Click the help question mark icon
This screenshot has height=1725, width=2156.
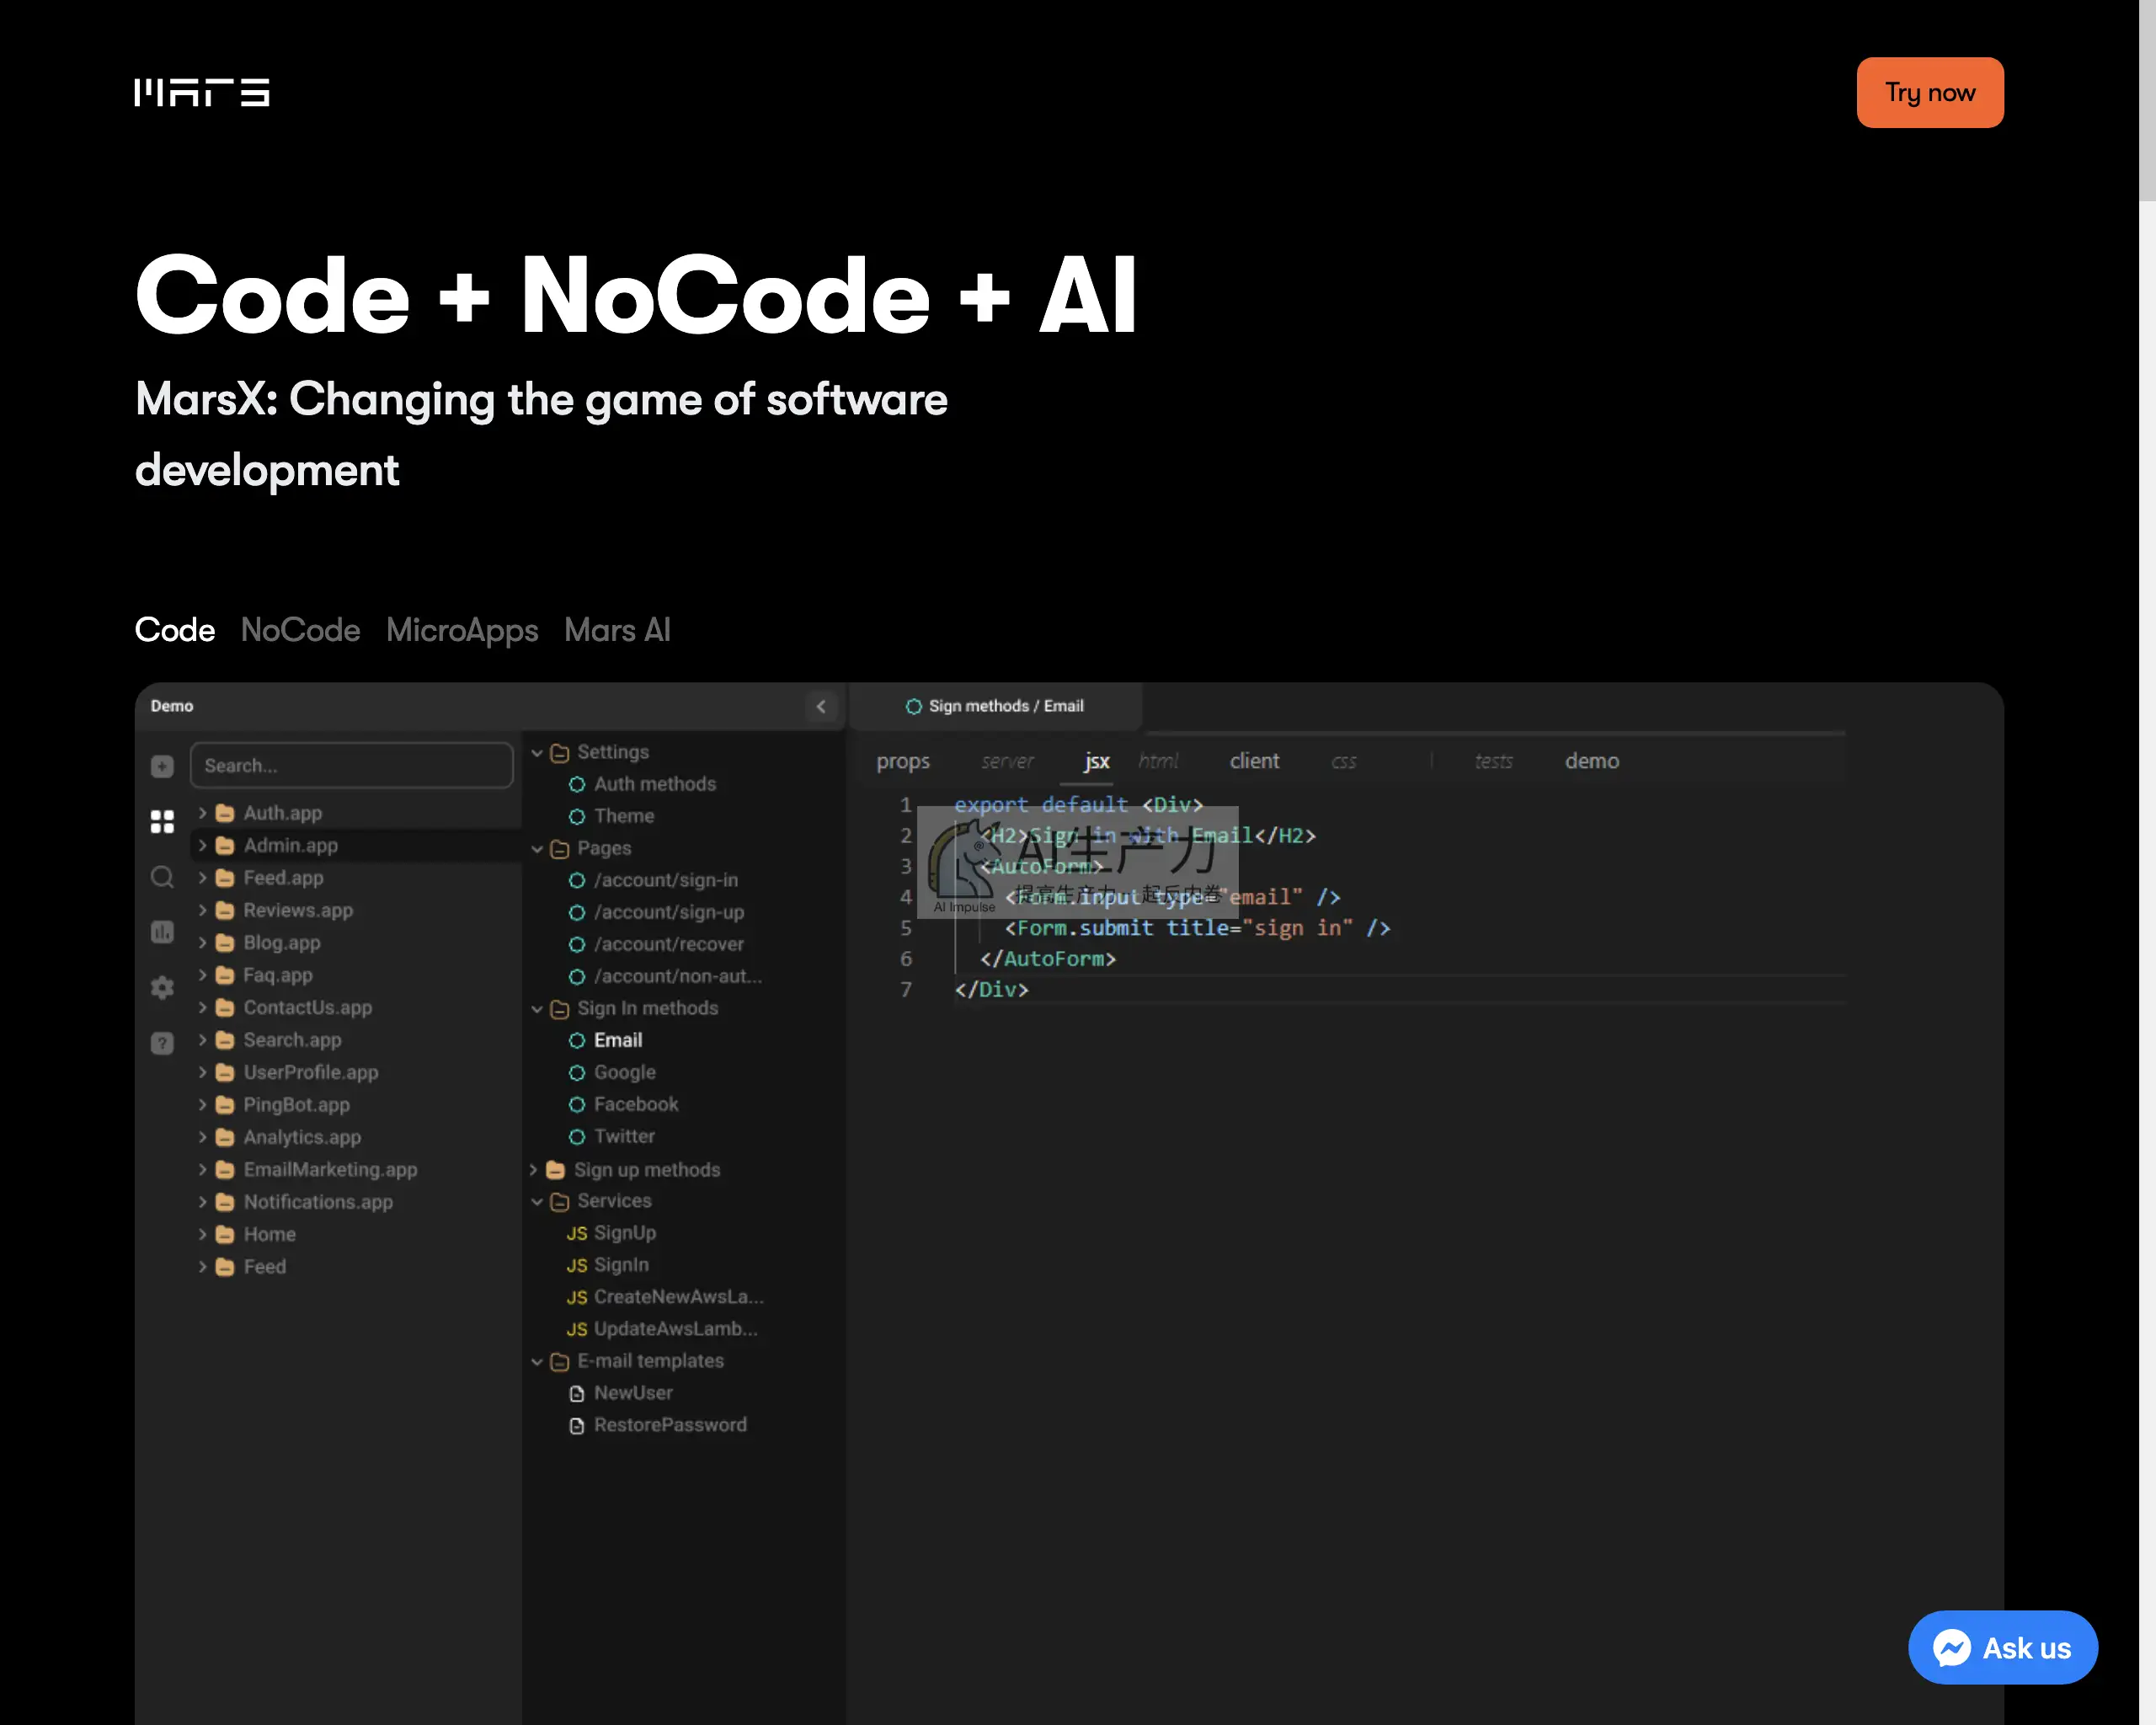pos(162,1043)
